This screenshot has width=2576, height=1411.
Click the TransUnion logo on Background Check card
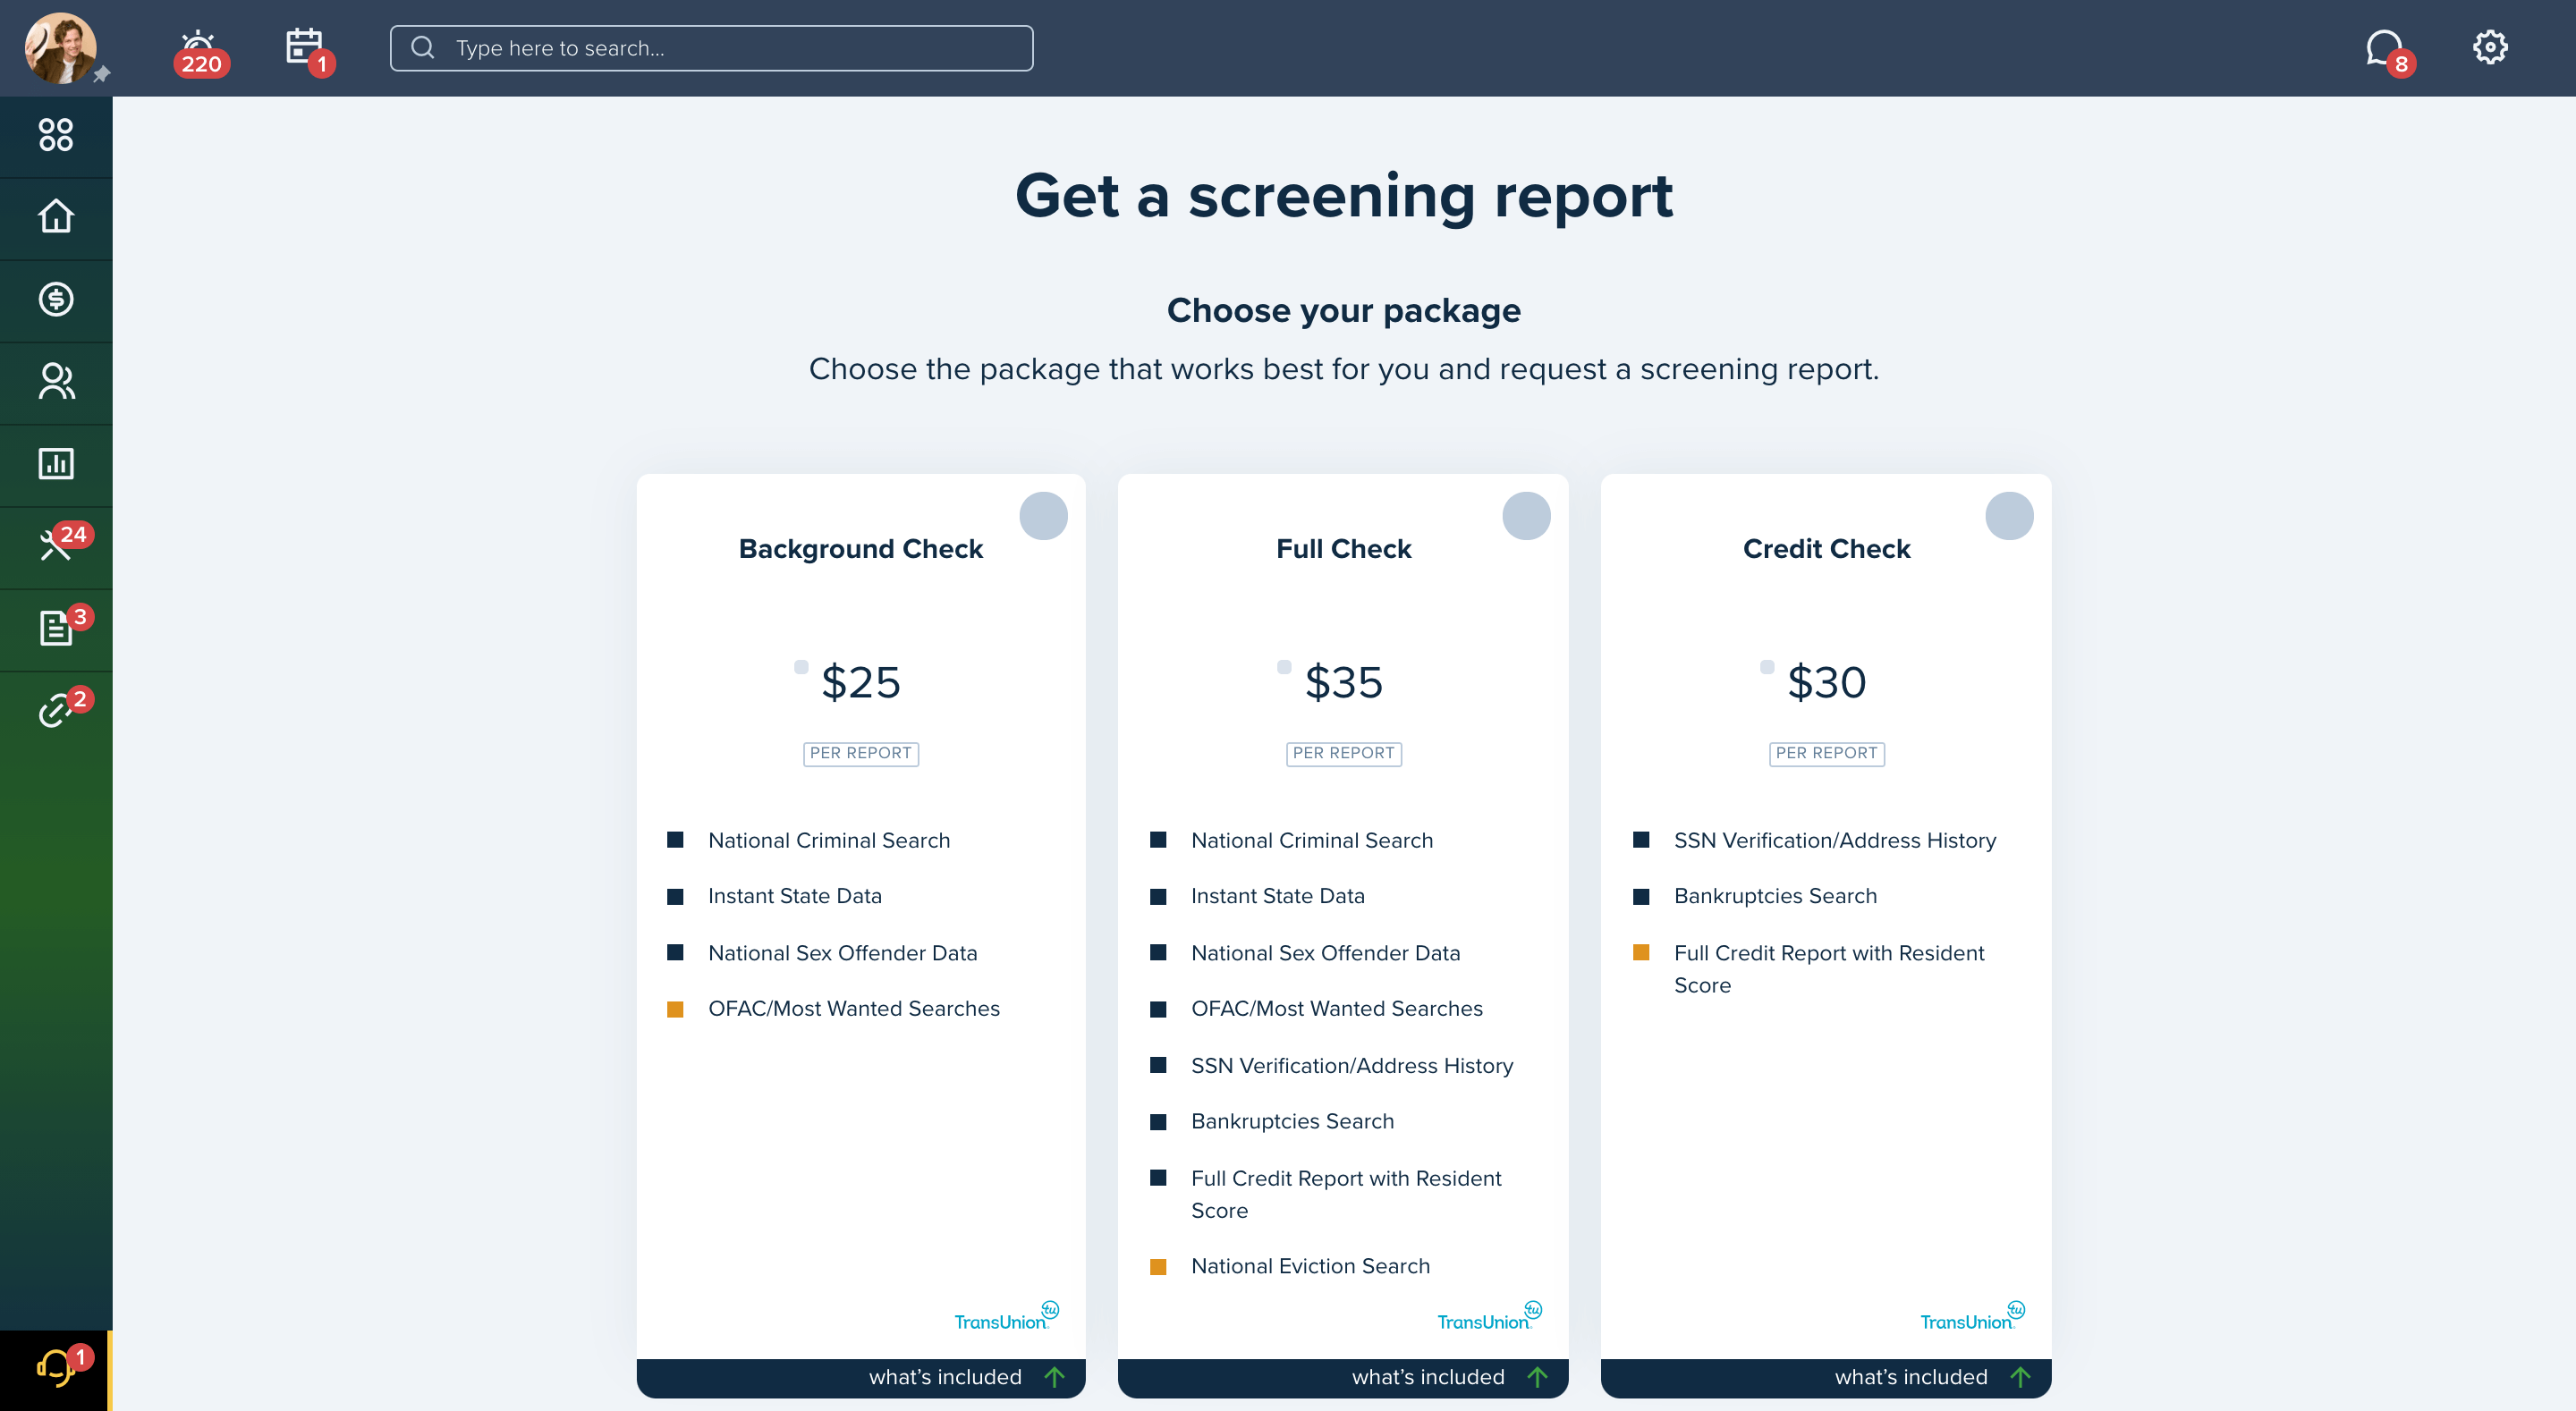pyautogui.click(x=1006, y=1317)
